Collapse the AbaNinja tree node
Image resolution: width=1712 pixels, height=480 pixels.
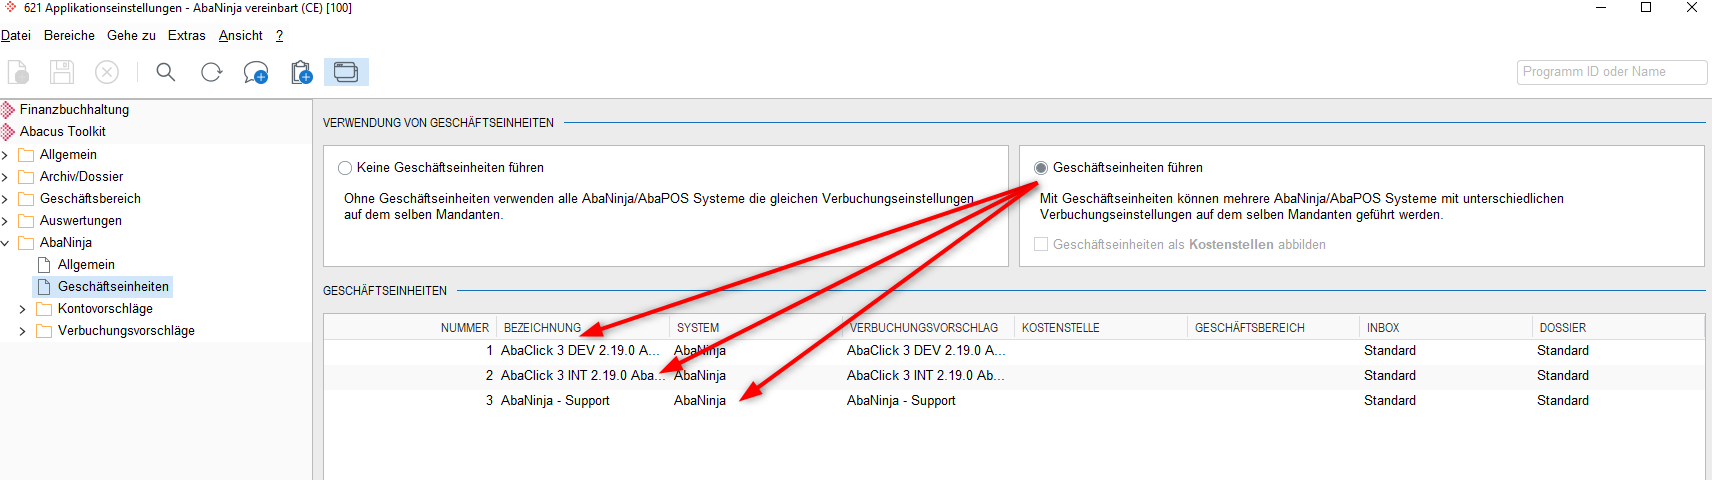(x=5, y=243)
